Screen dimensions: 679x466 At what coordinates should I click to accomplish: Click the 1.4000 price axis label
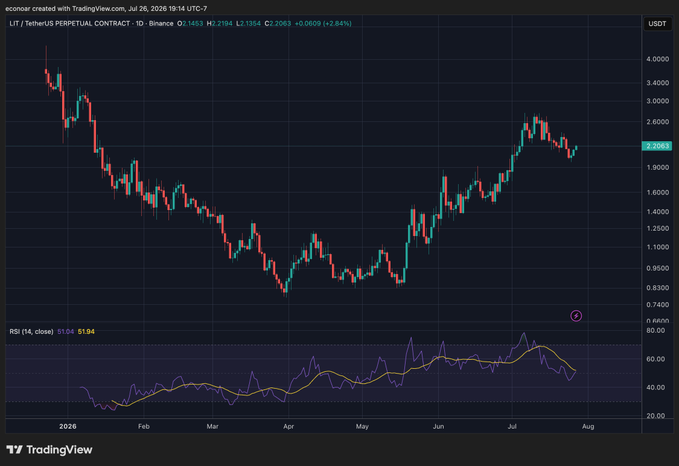(657, 212)
